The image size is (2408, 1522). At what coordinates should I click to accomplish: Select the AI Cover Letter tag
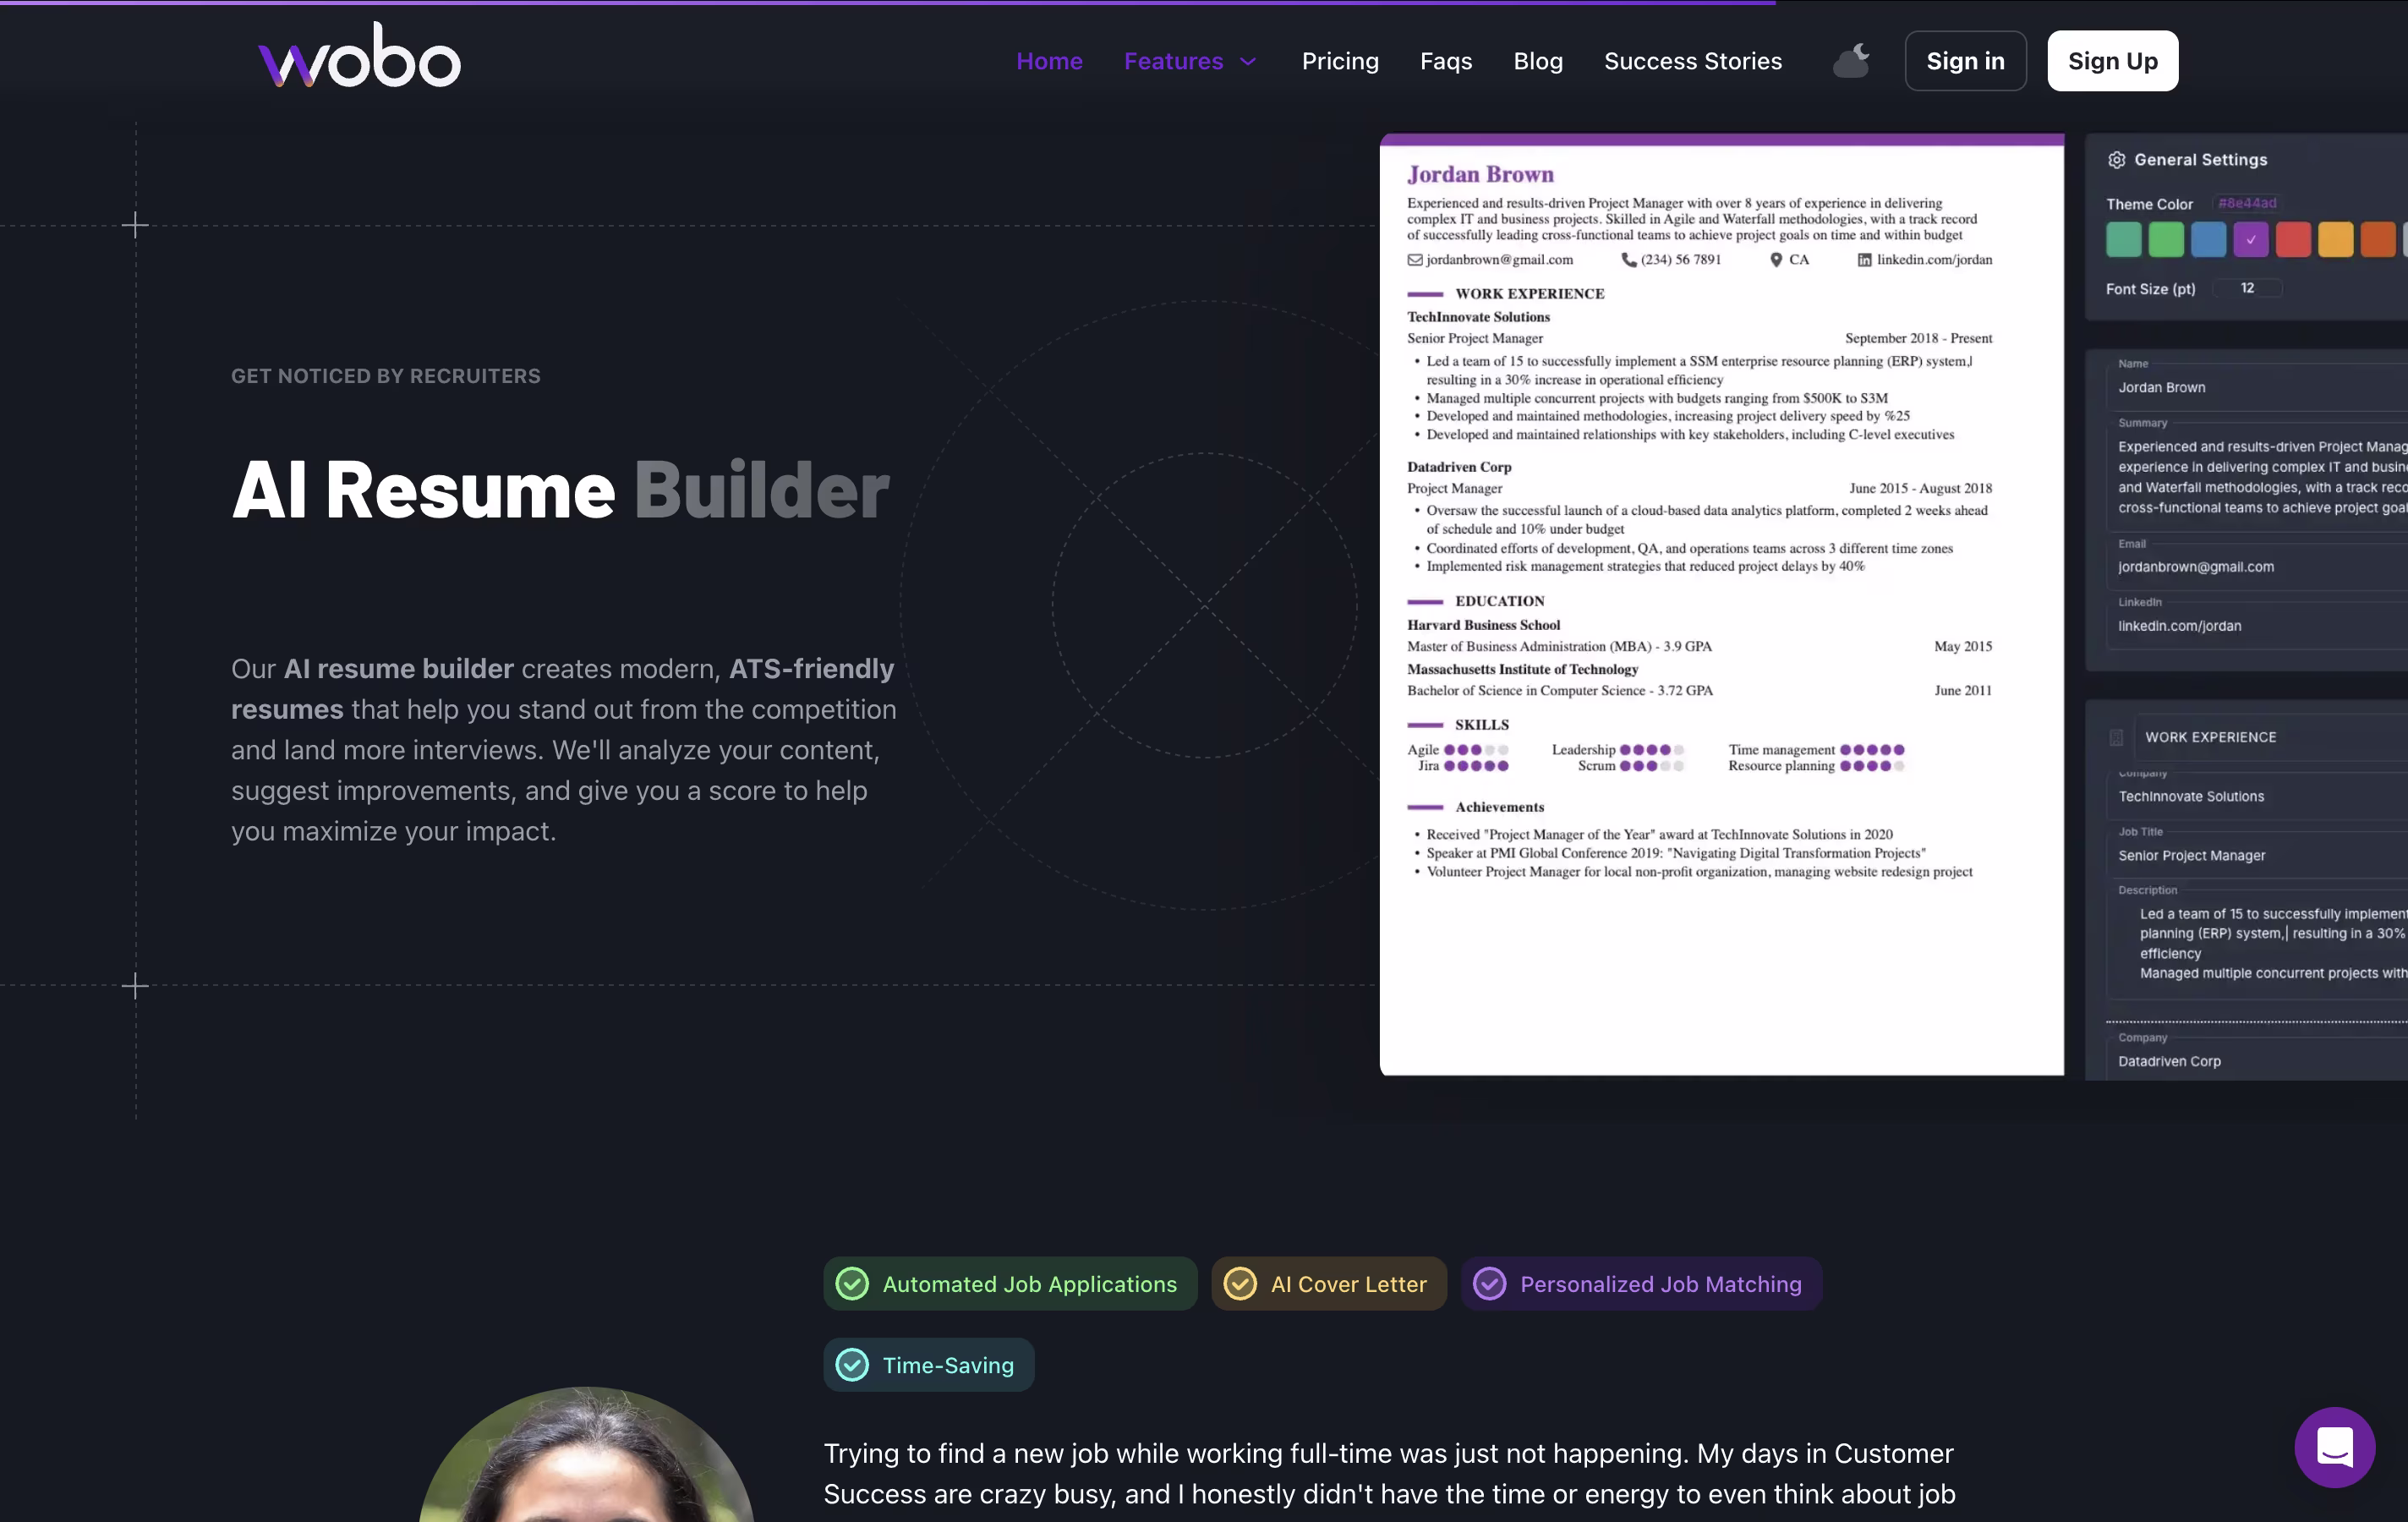pos(1329,1283)
